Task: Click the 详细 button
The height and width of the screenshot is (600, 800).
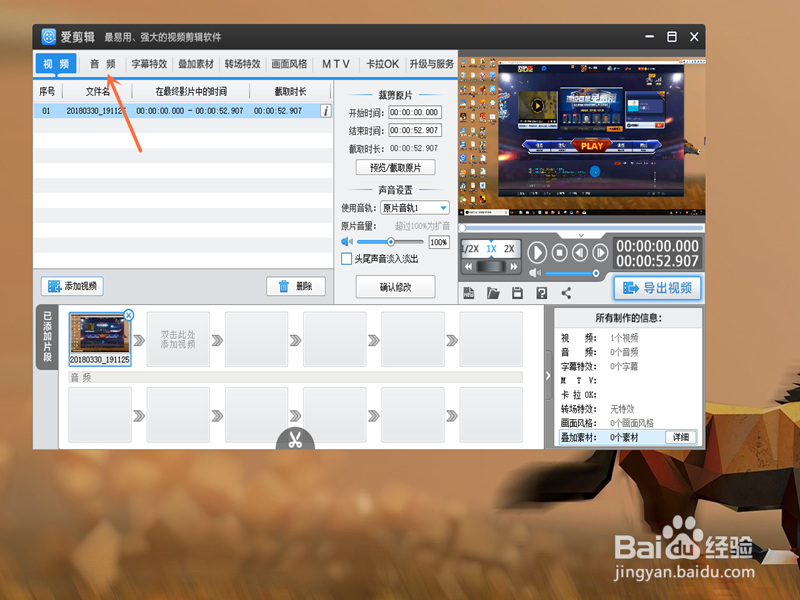Action: point(681,437)
